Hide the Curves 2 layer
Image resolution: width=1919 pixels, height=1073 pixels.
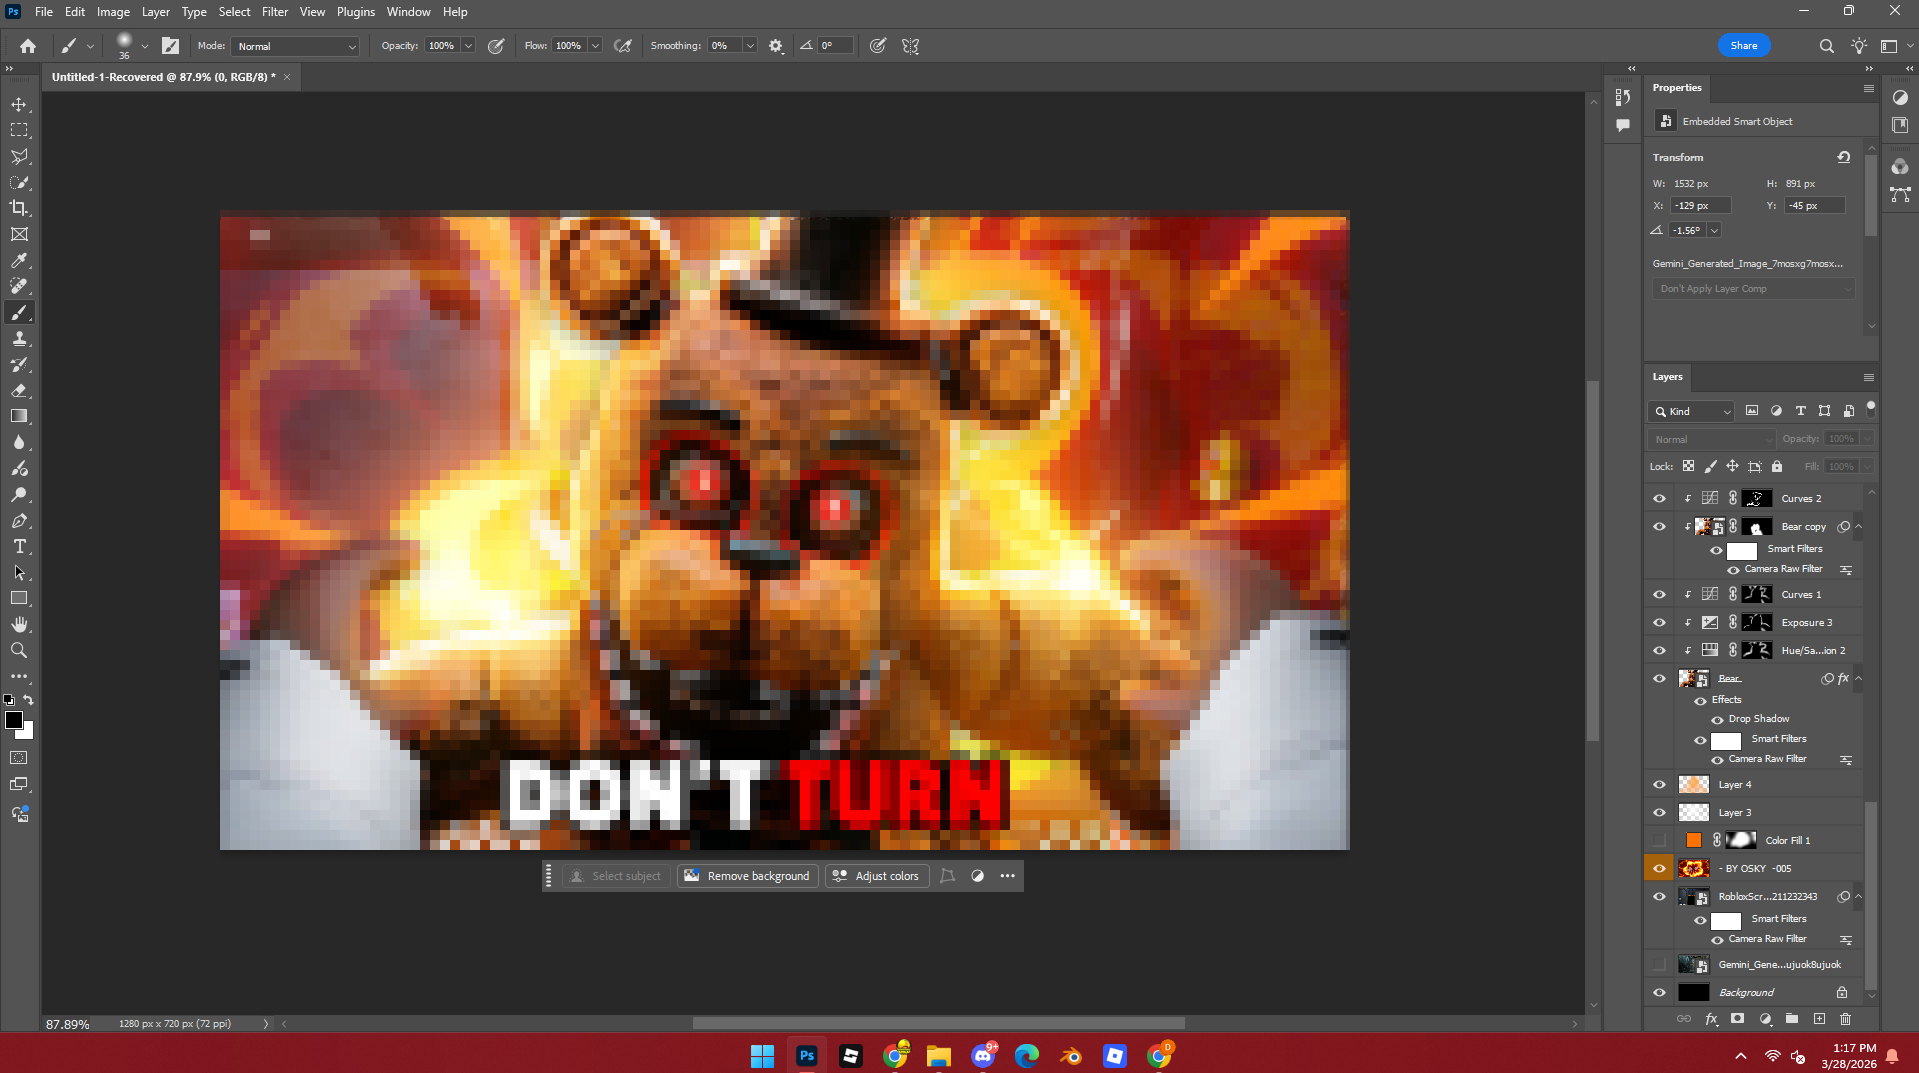1659,498
